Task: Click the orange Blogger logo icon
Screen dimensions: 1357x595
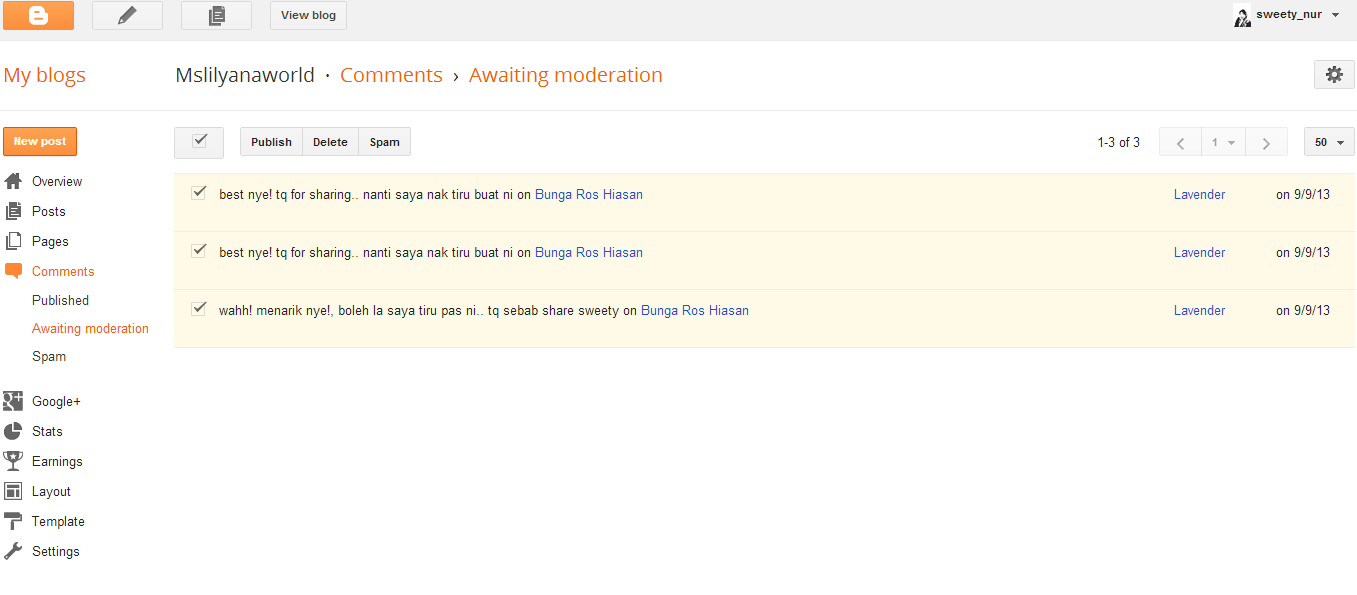Action: coord(38,15)
